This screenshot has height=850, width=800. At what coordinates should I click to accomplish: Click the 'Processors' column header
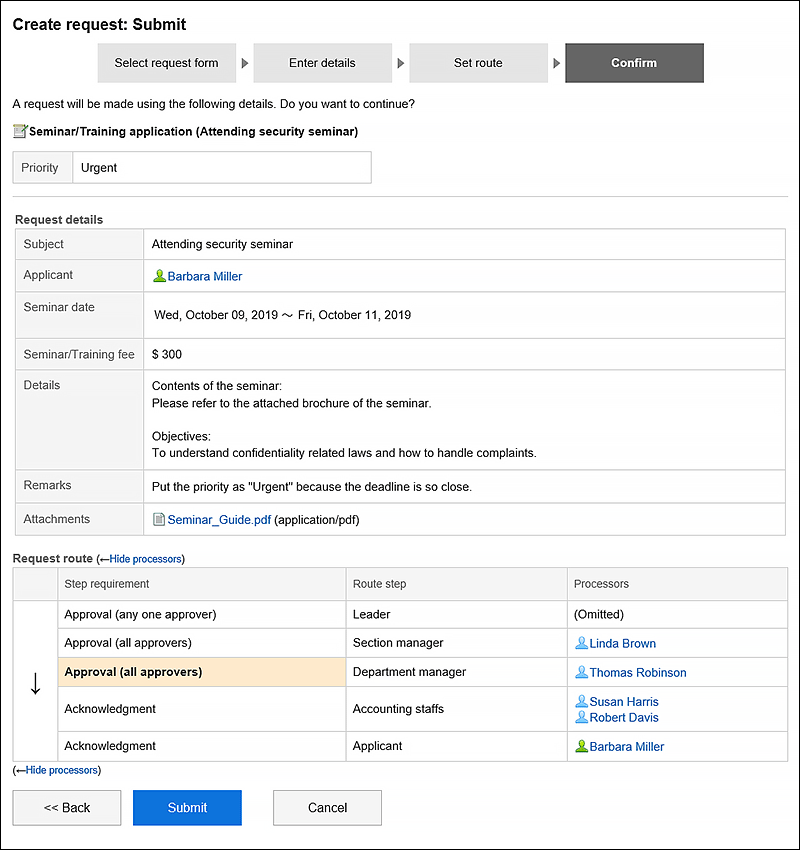coord(678,584)
